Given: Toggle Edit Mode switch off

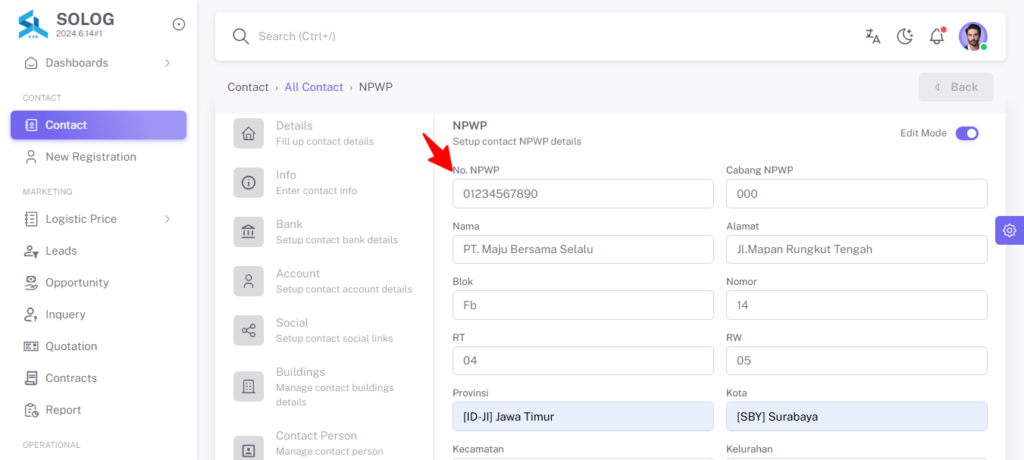Looking at the screenshot, I should coord(967,133).
